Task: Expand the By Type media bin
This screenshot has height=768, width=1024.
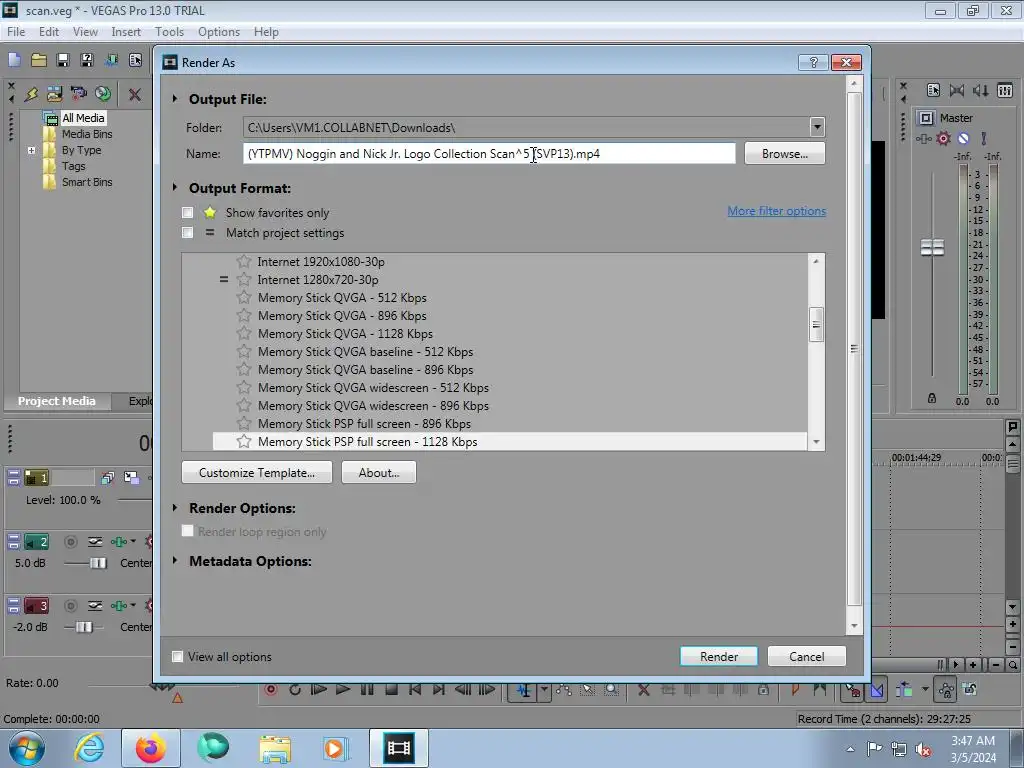Action: coord(31,150)
